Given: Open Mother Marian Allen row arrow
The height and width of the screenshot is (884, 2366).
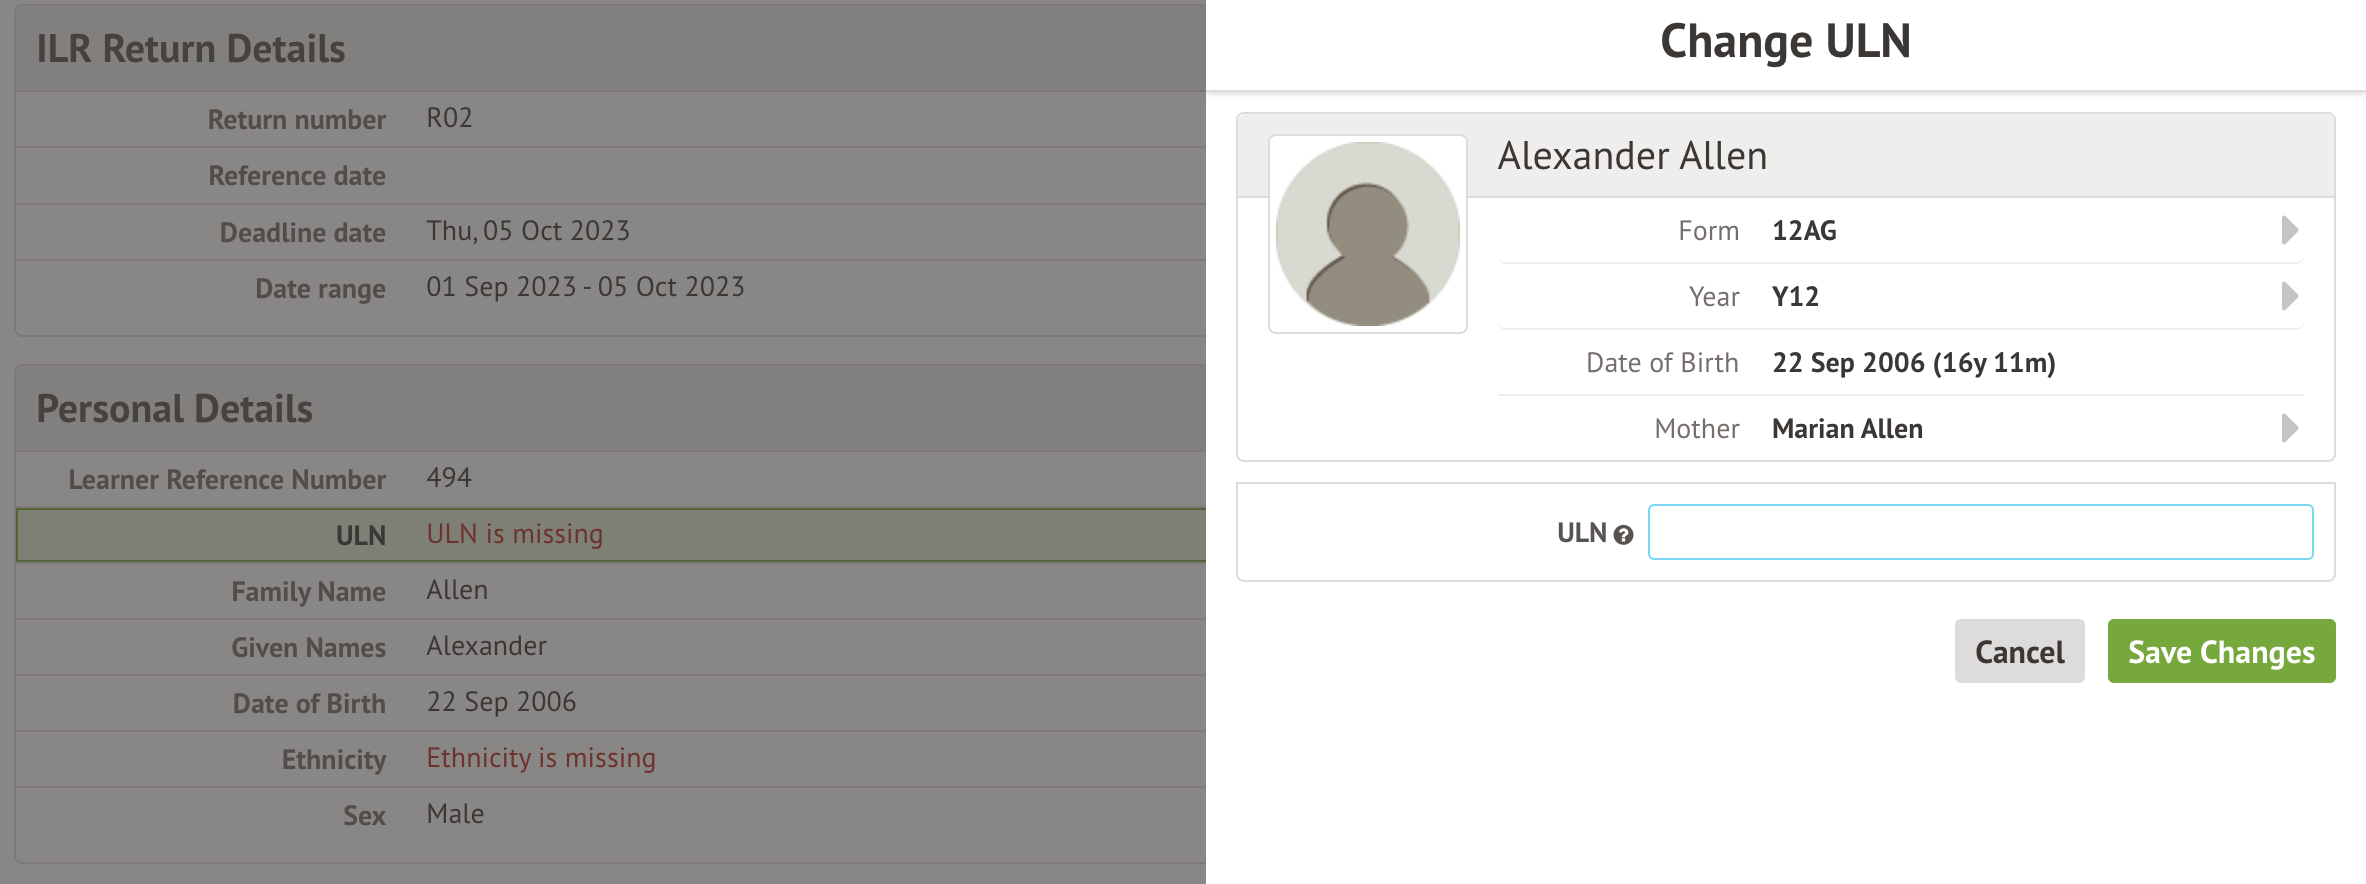Looking at the screenshot, I should point(2289,429).
